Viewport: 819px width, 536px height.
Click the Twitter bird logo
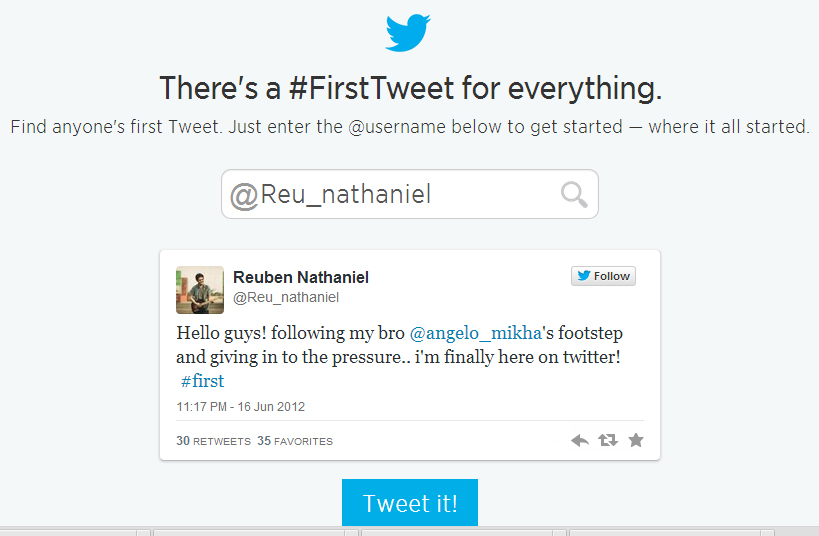408,32
